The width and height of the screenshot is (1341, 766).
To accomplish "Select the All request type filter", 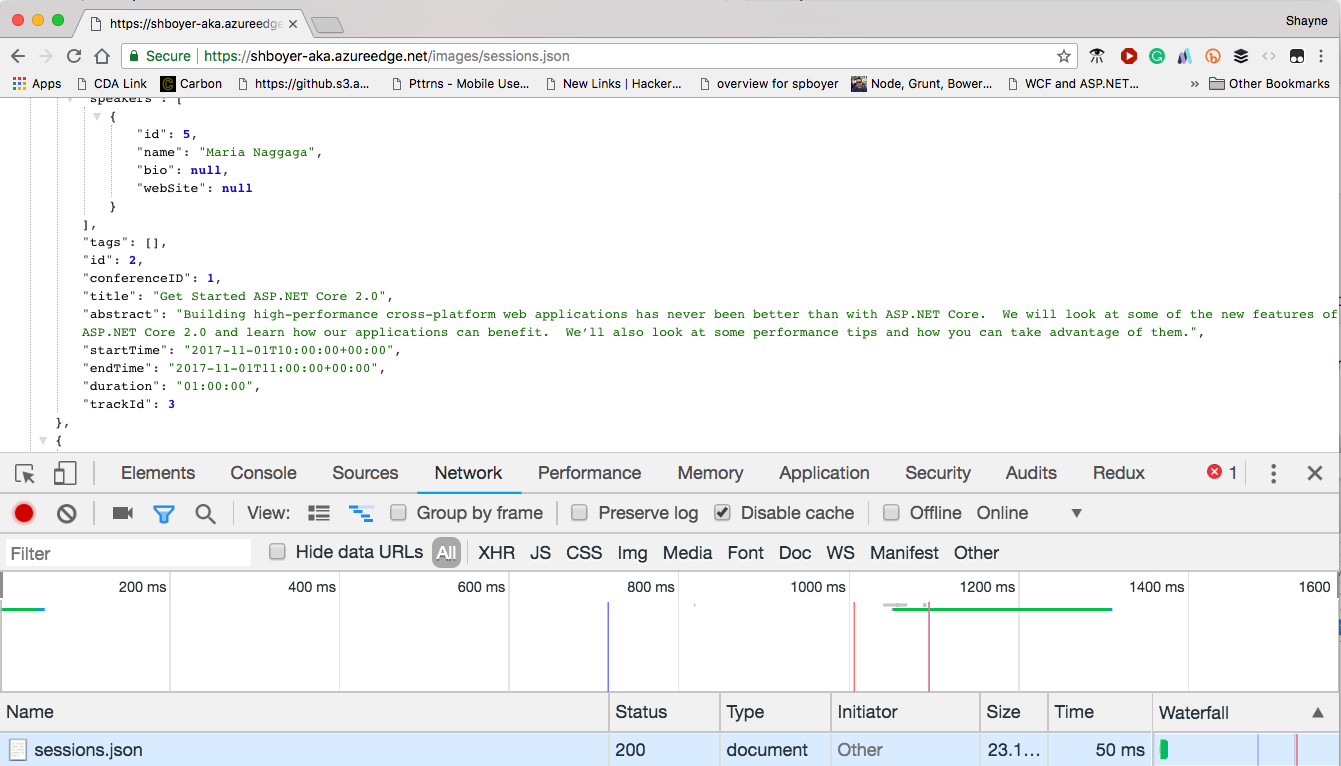I will click(x=446, y=553).
